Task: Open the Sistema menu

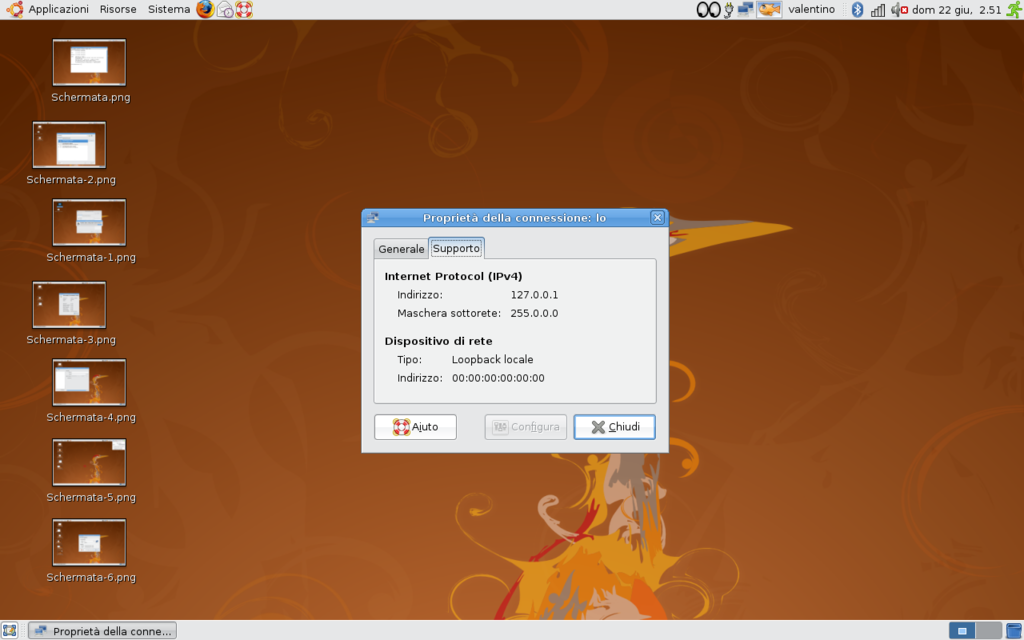Action: click(168, 10)
